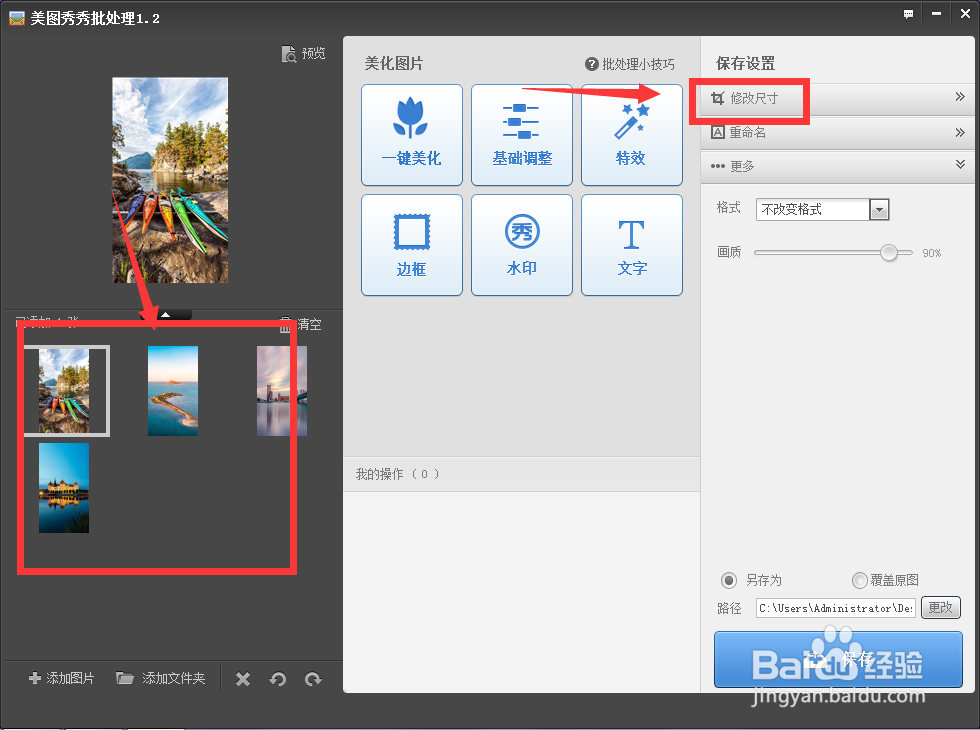Click 清空 to clear the image list

tap(301, 324)
